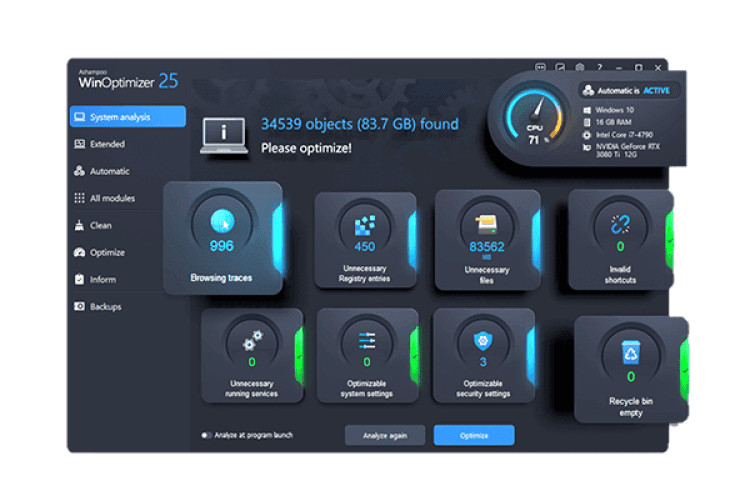
Task: Click the laptop info icon
Action: coord(224,136)
